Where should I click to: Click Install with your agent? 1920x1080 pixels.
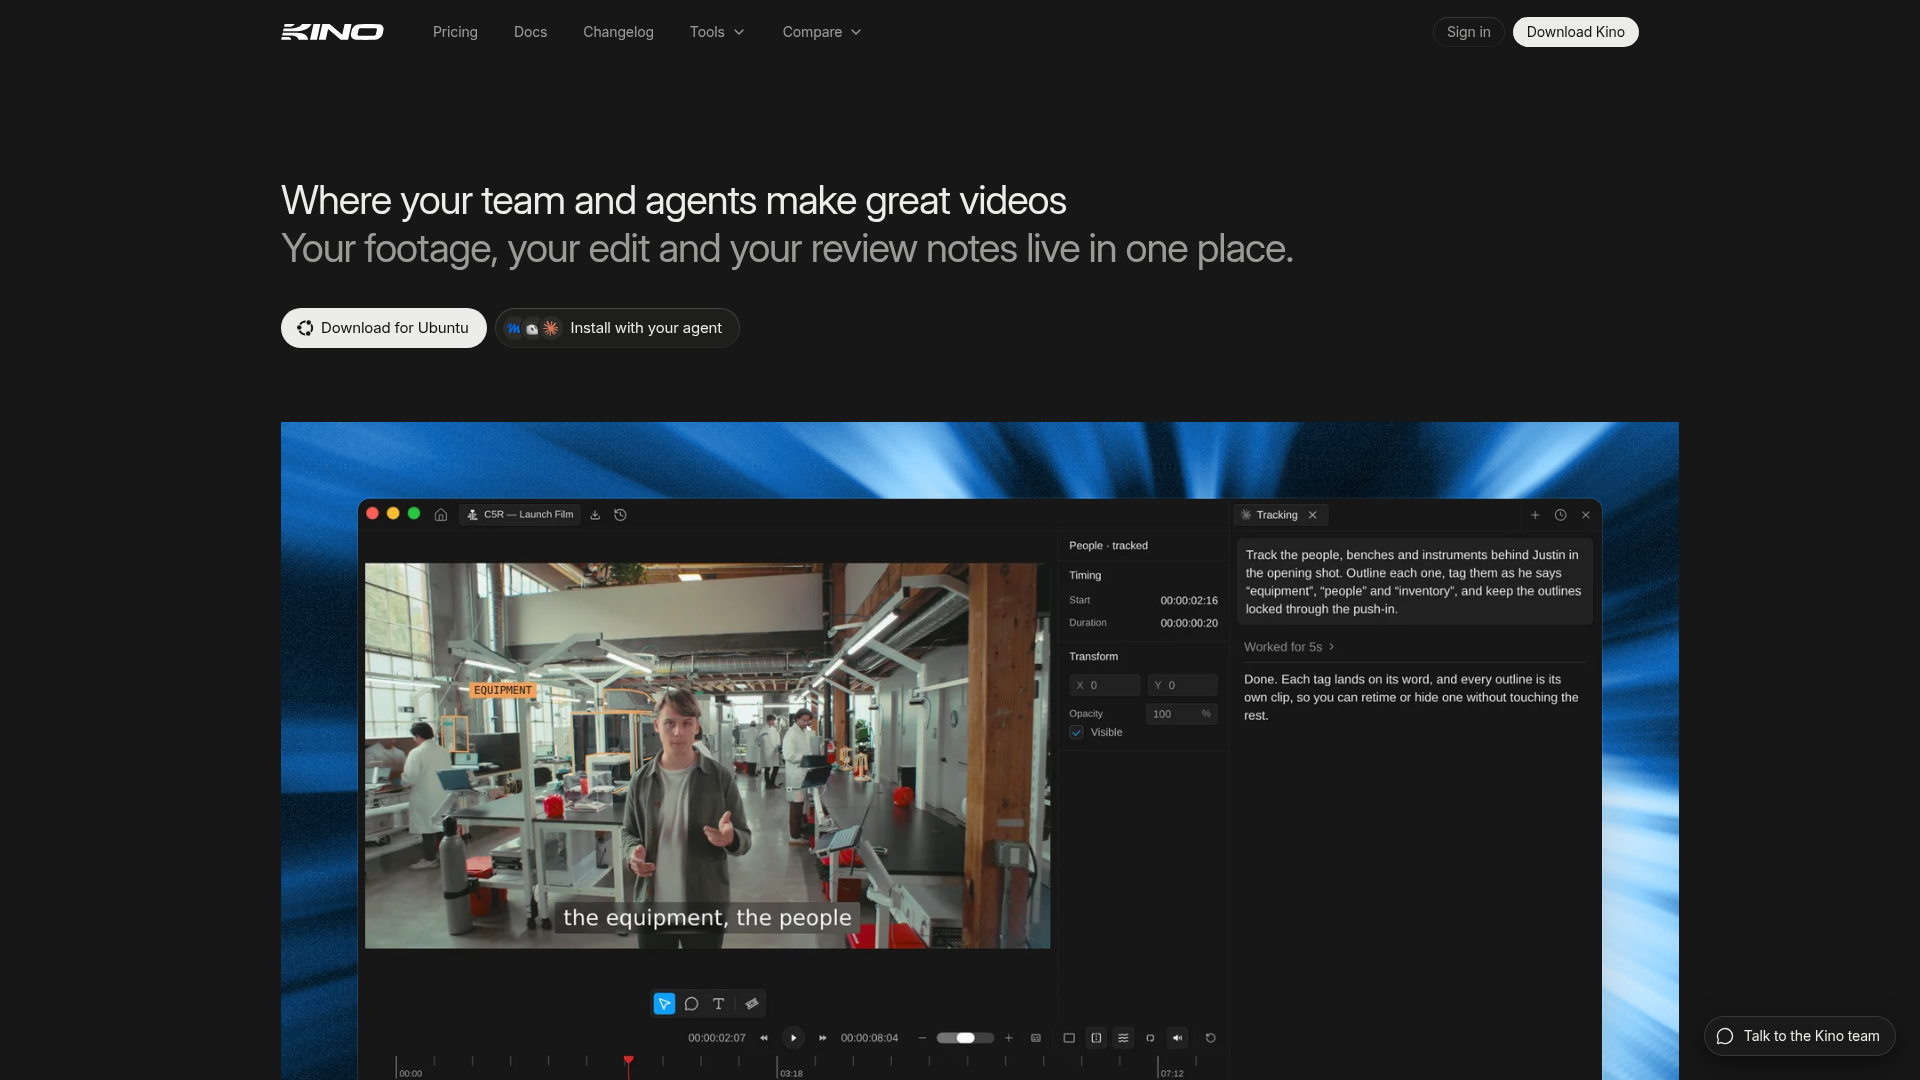point(617,328)
